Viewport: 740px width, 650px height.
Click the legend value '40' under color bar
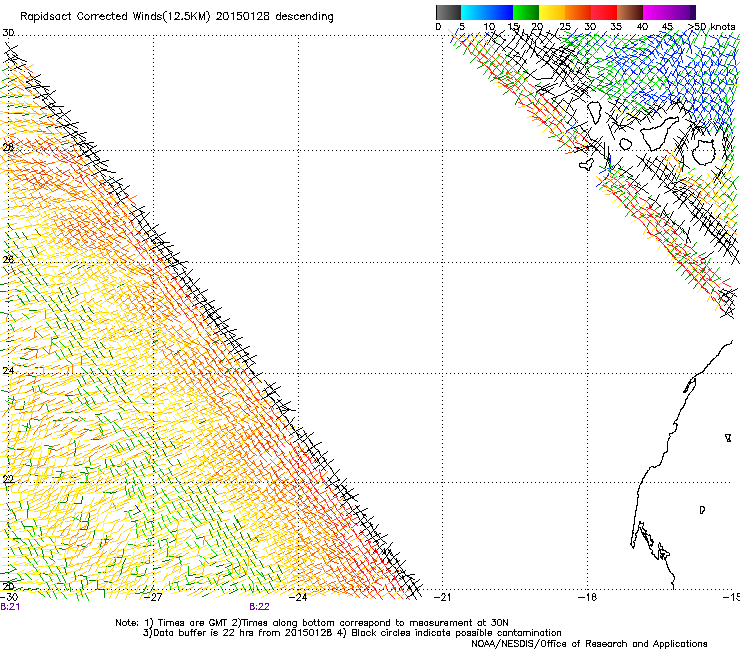tap(642, 27)
